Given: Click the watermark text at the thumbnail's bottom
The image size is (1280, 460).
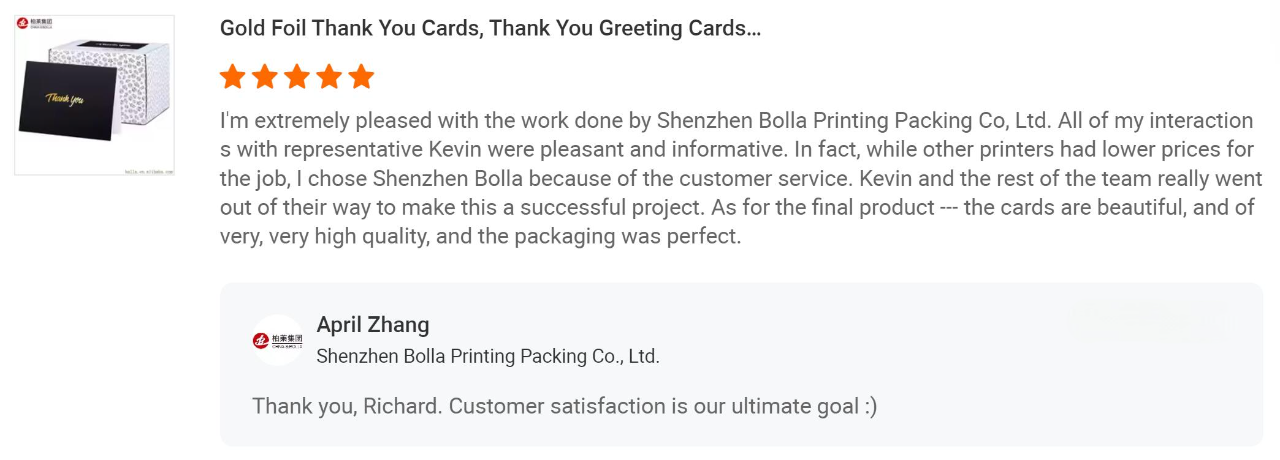Looking at the screenshot, I should click(x=148, y=171).
